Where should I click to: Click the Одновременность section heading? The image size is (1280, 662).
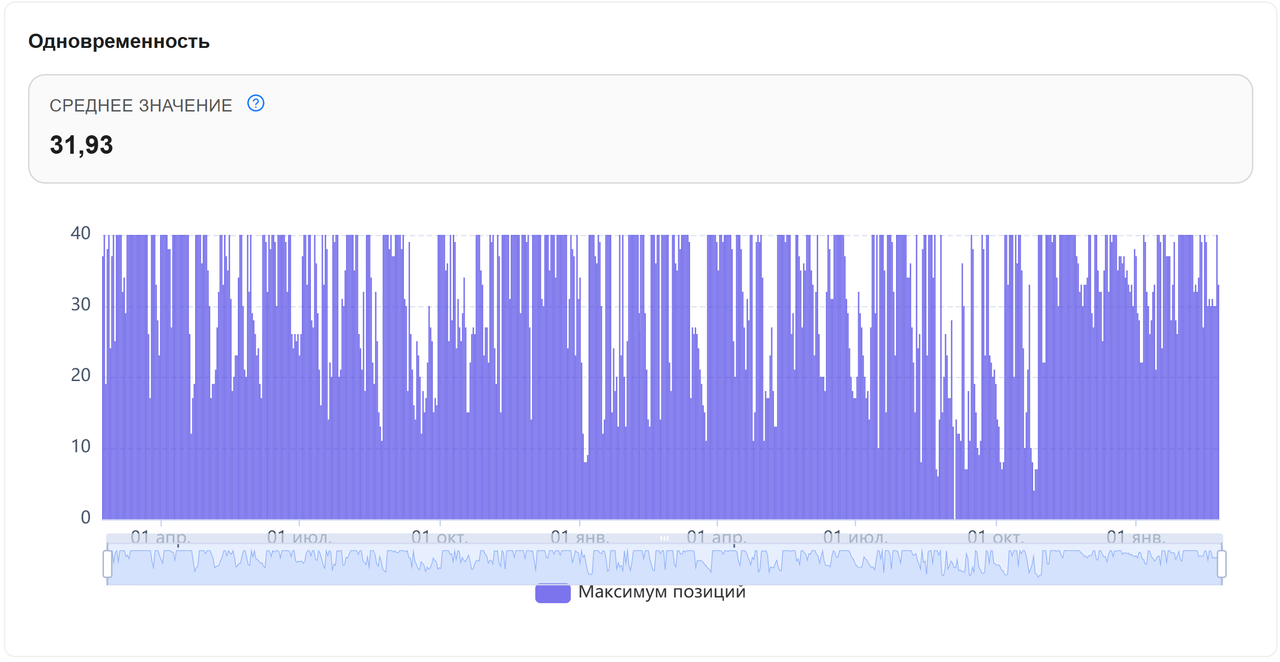pos(119,42)
